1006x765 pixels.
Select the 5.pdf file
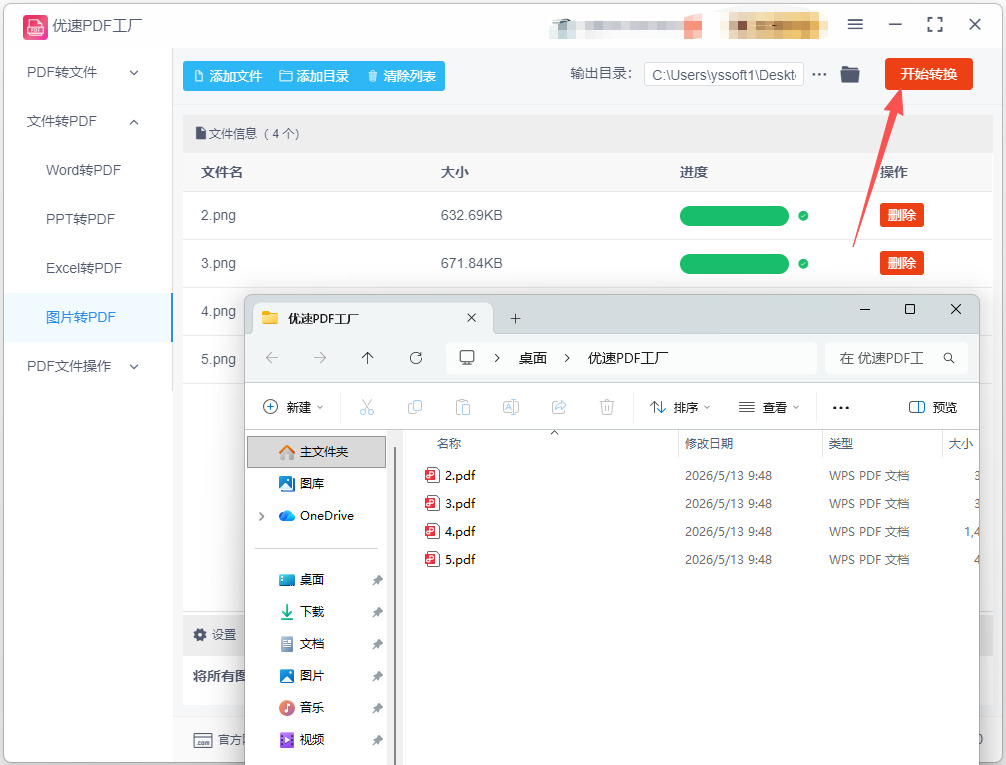[x=460, y=560]
